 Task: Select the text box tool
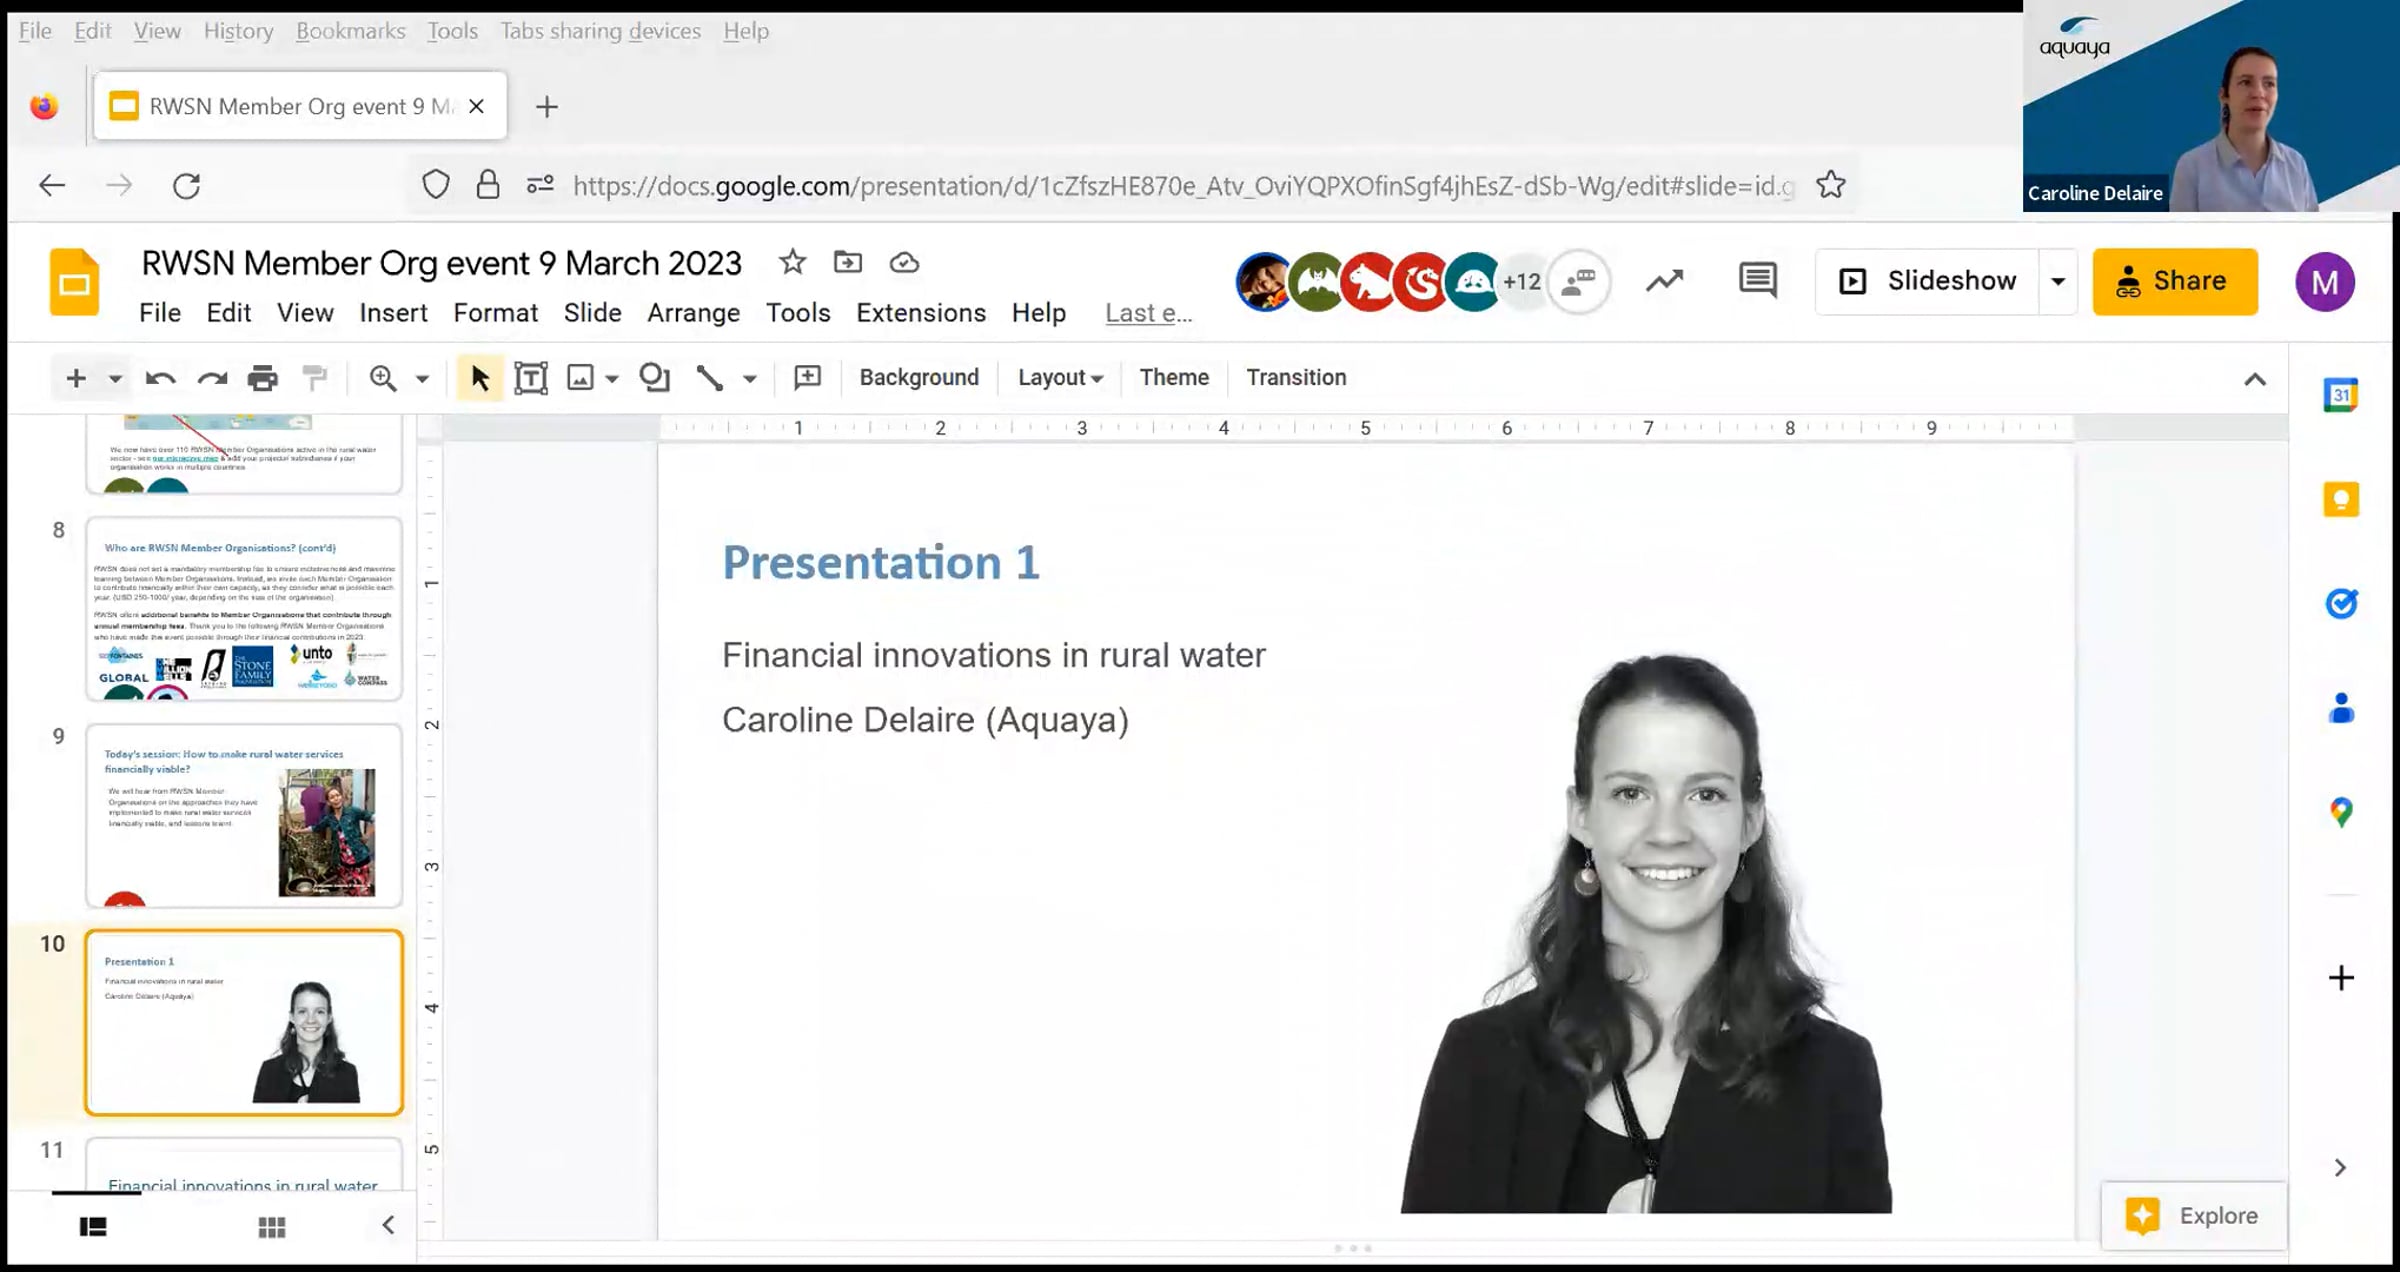point(530,378)
